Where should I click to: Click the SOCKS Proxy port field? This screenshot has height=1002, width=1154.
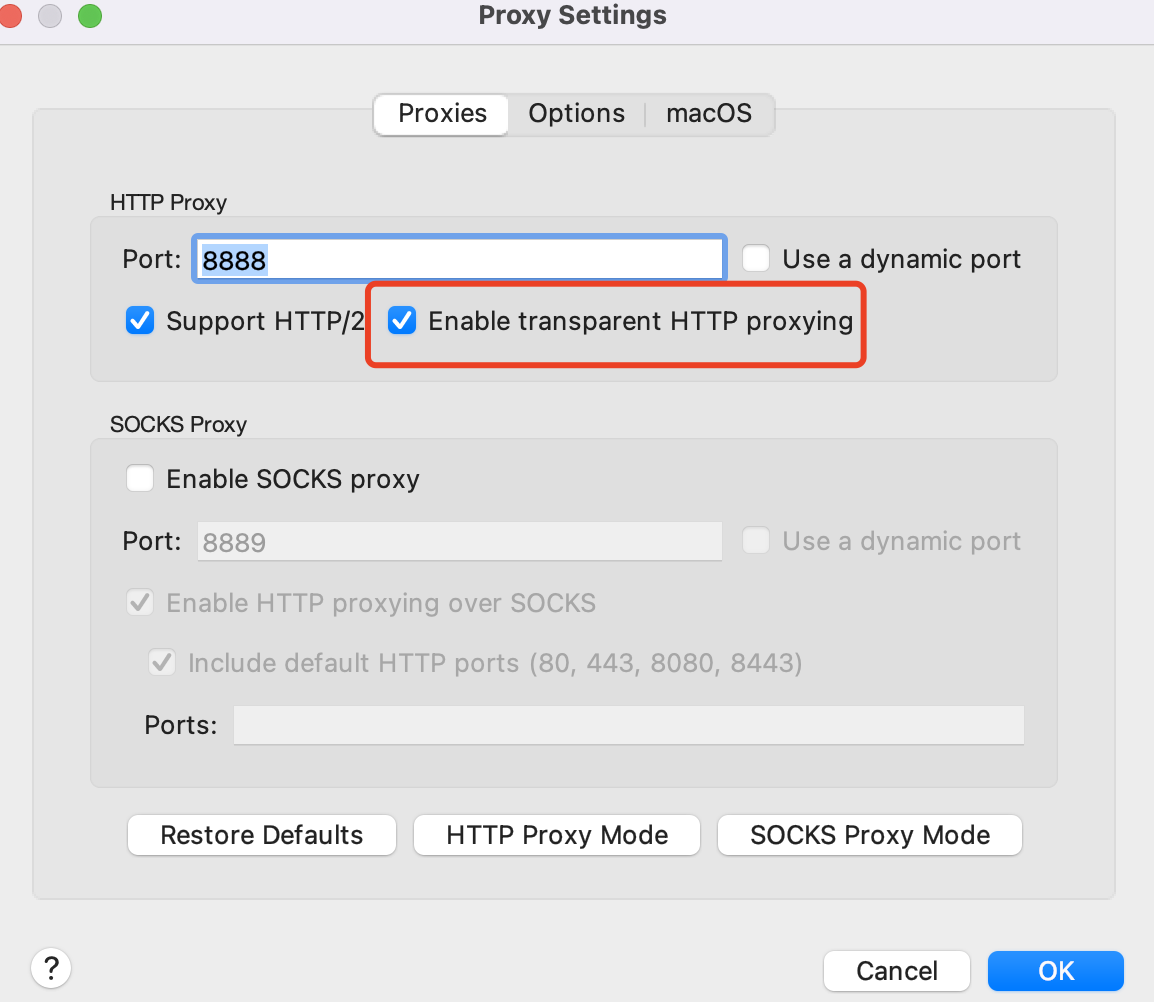(460, 542)
